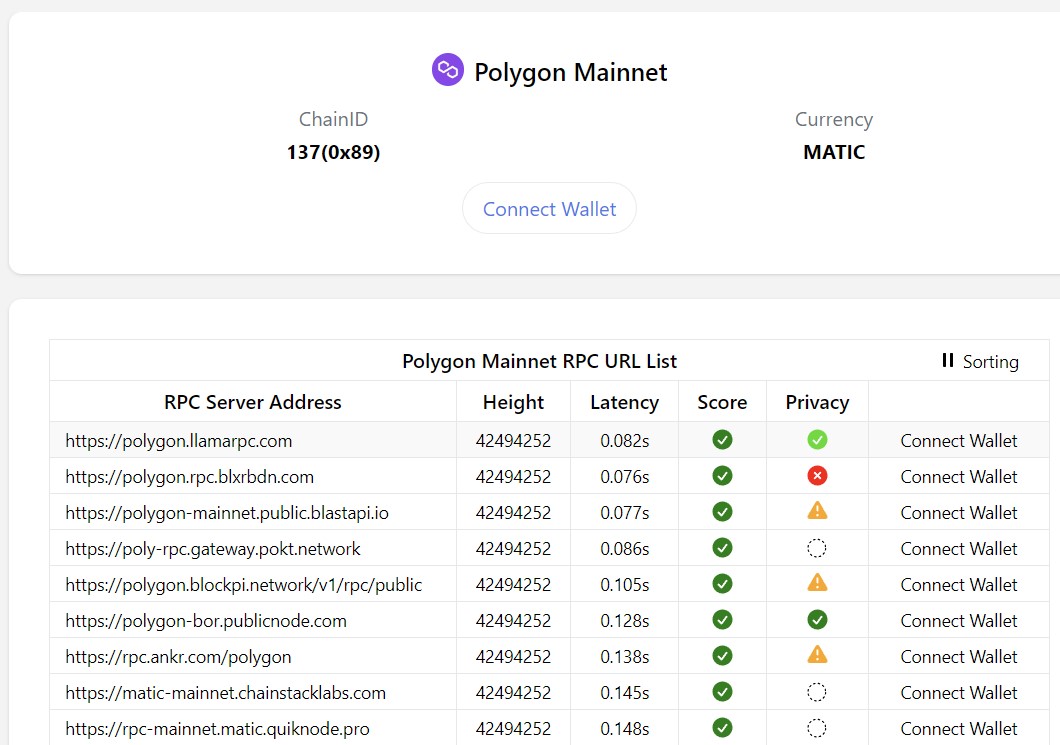1060x745 pixels.
Task: Click latency 0.128s in publicnode row
Action: pos(625,621)
